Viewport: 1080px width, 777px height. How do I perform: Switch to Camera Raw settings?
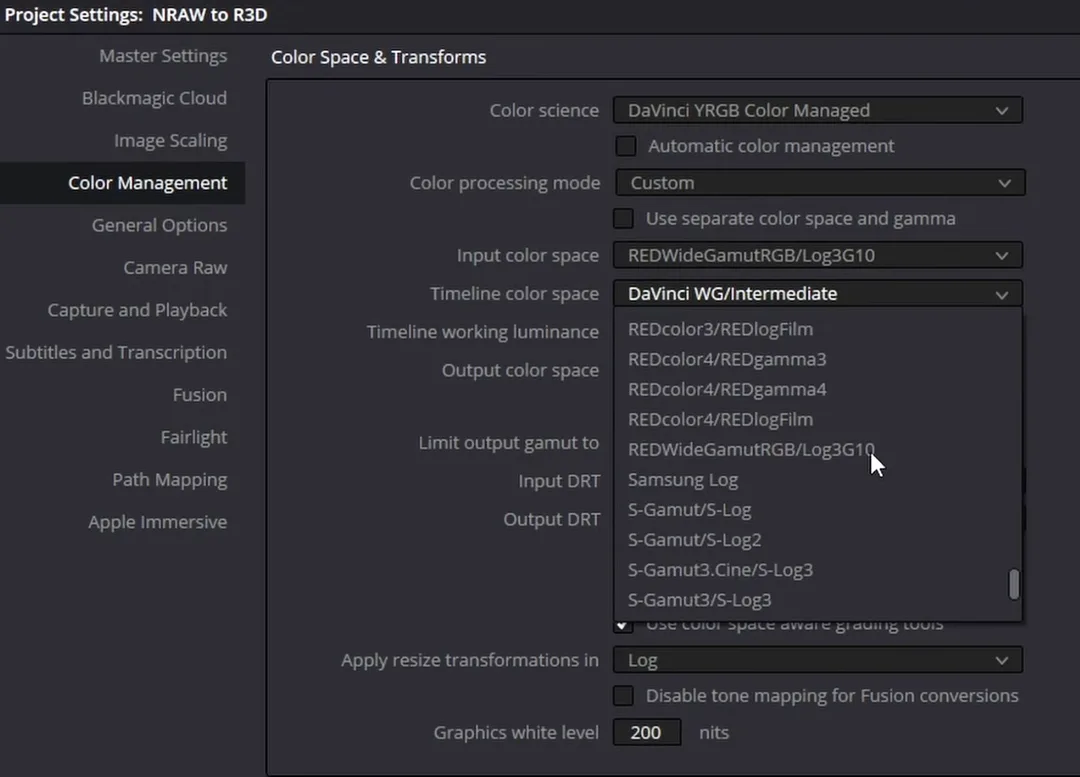175,267
